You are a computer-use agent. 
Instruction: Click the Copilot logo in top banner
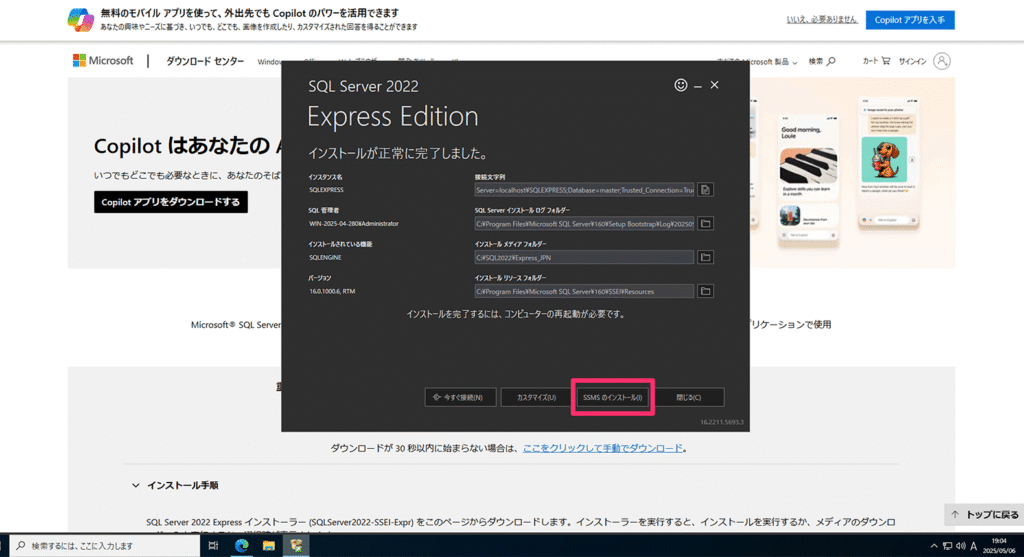[80, 20]
